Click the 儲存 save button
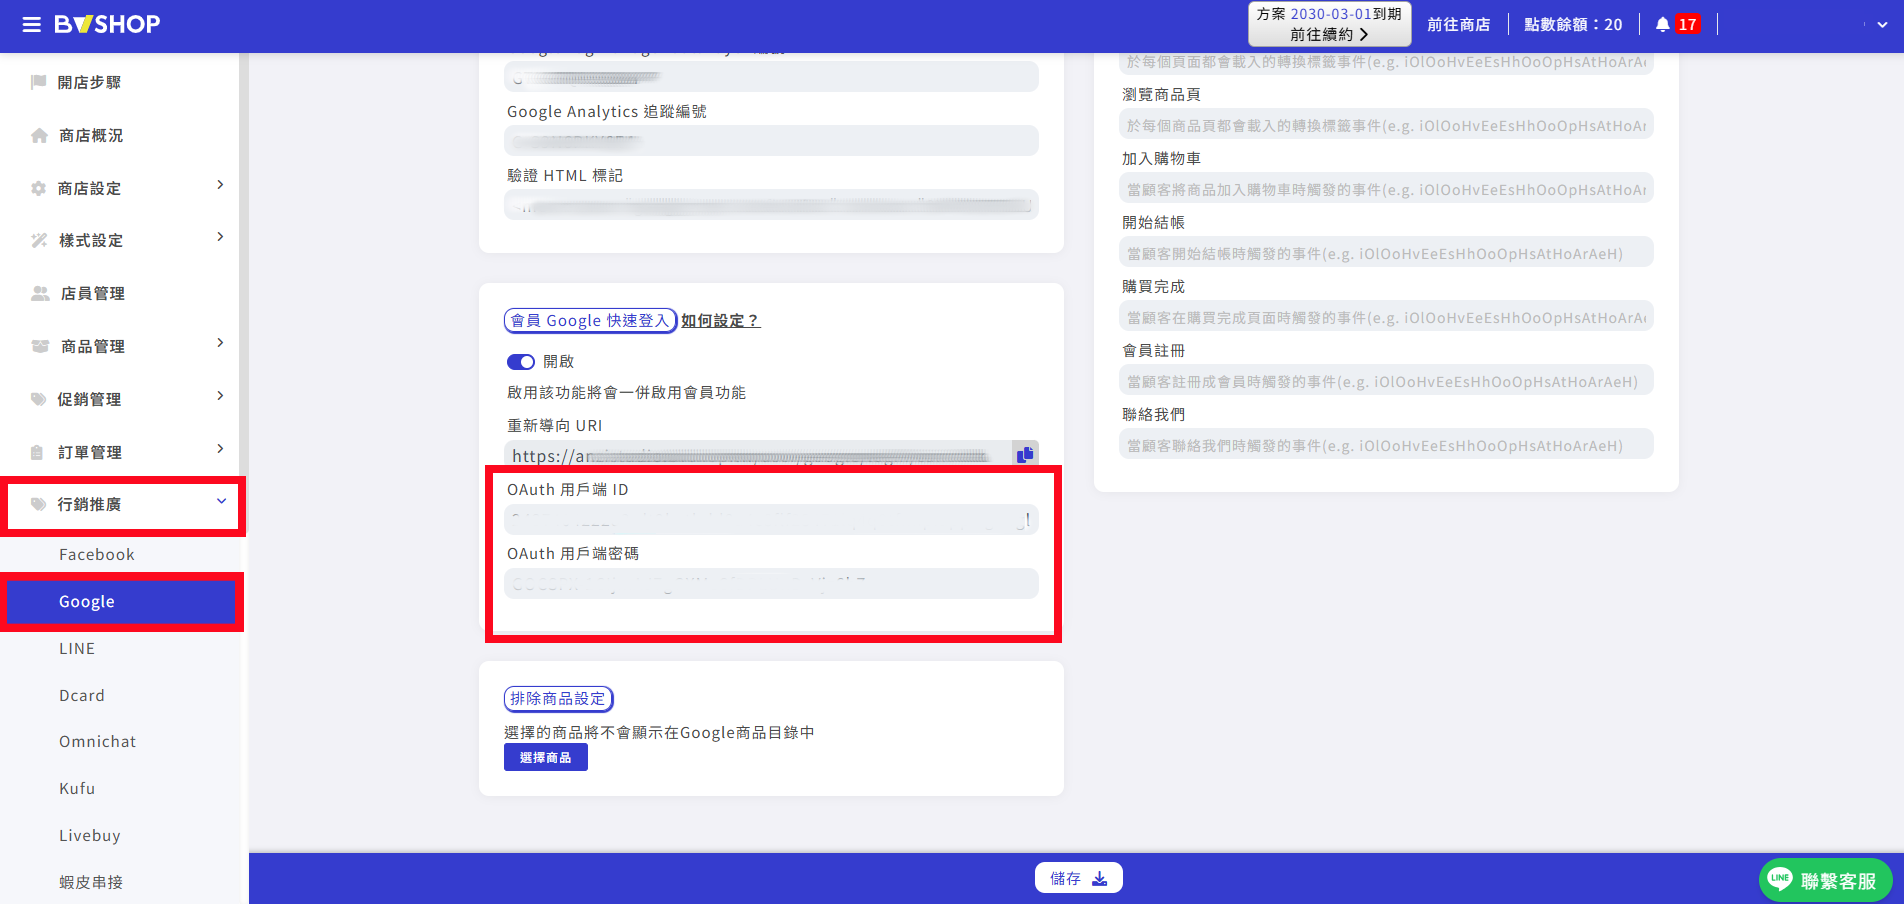Viewport: 1904px width, 904px height. (x=1078, y=878)
